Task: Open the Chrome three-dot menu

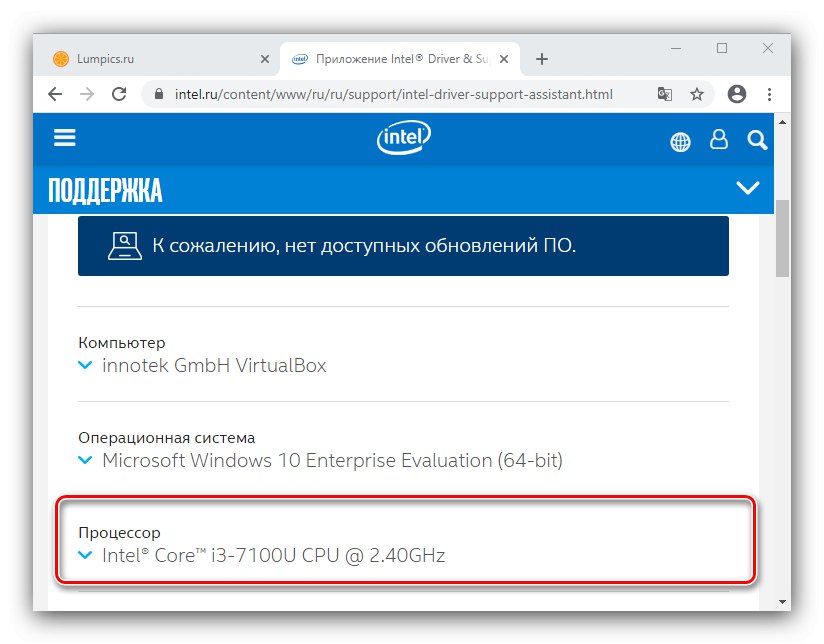Action: click(770, 94)
